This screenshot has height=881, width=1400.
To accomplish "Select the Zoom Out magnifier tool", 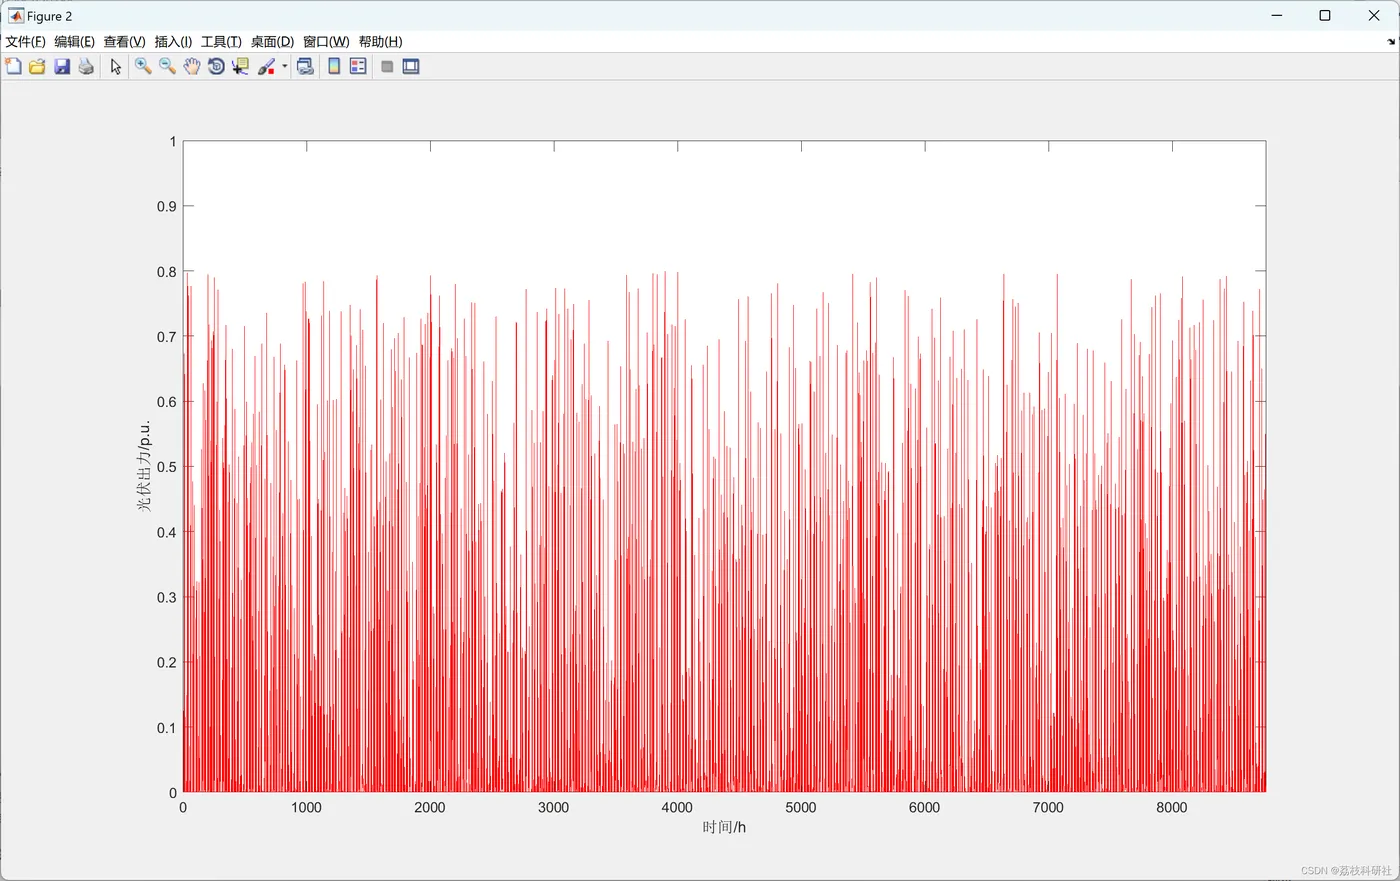I will tap(167, 67).
